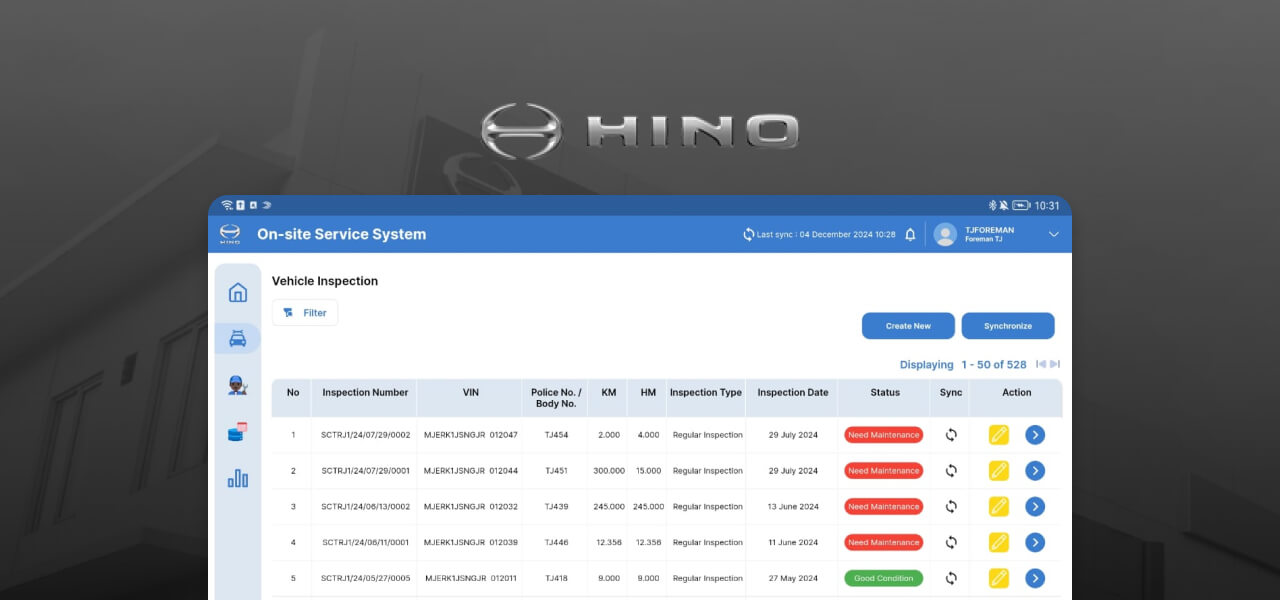Open the Home icon in sidebar
The width and height of the screenshot is (1280, 600).
(238, 293)
